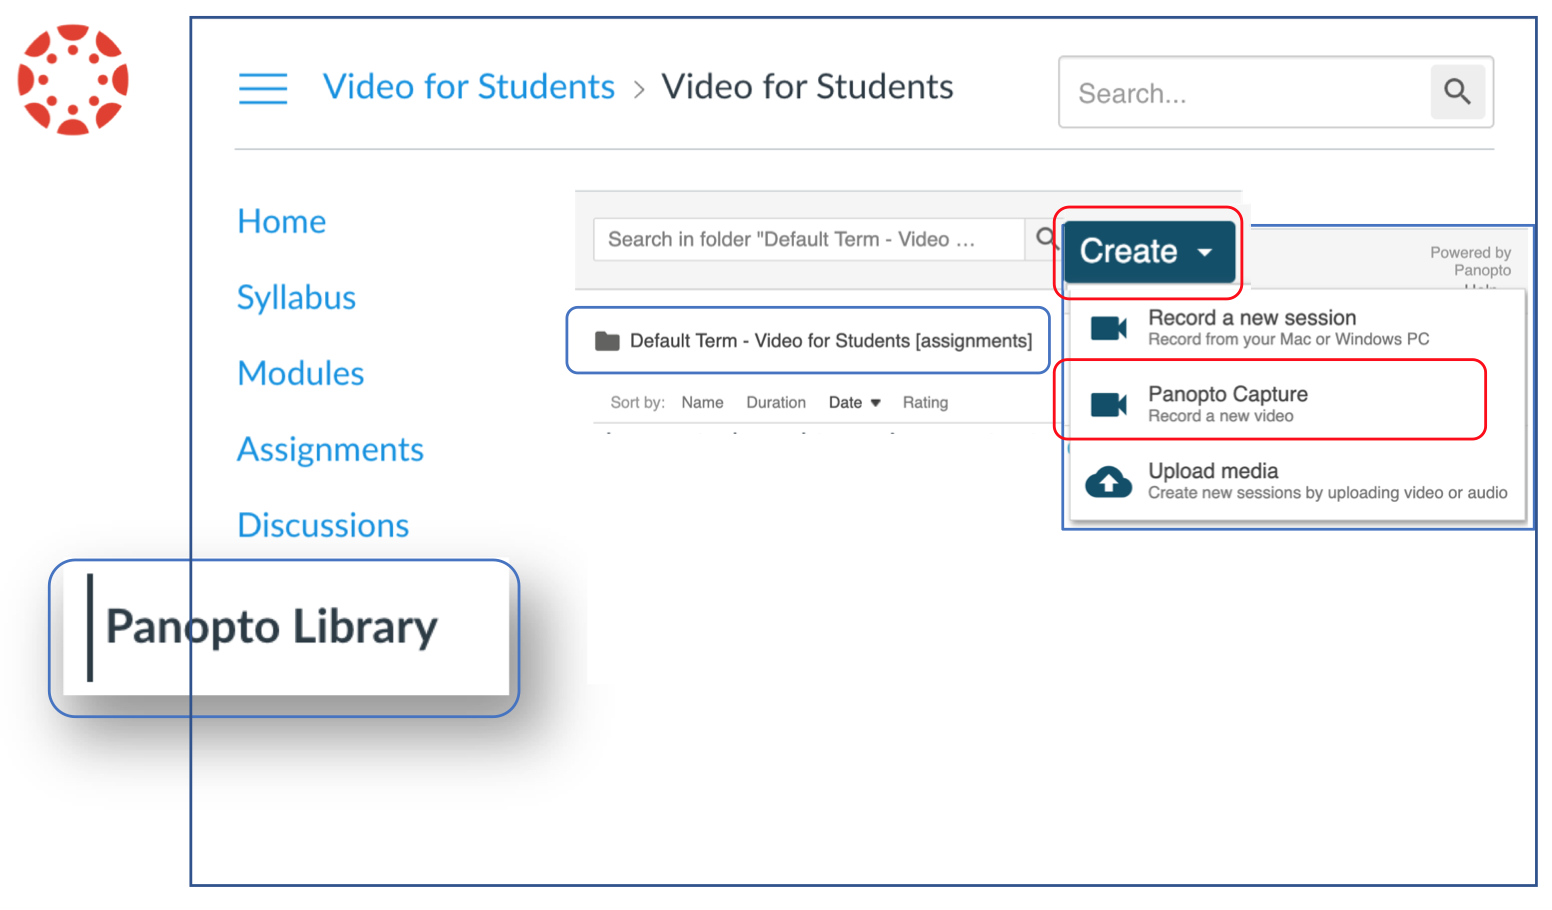Sort sessions by Duration

776,403
